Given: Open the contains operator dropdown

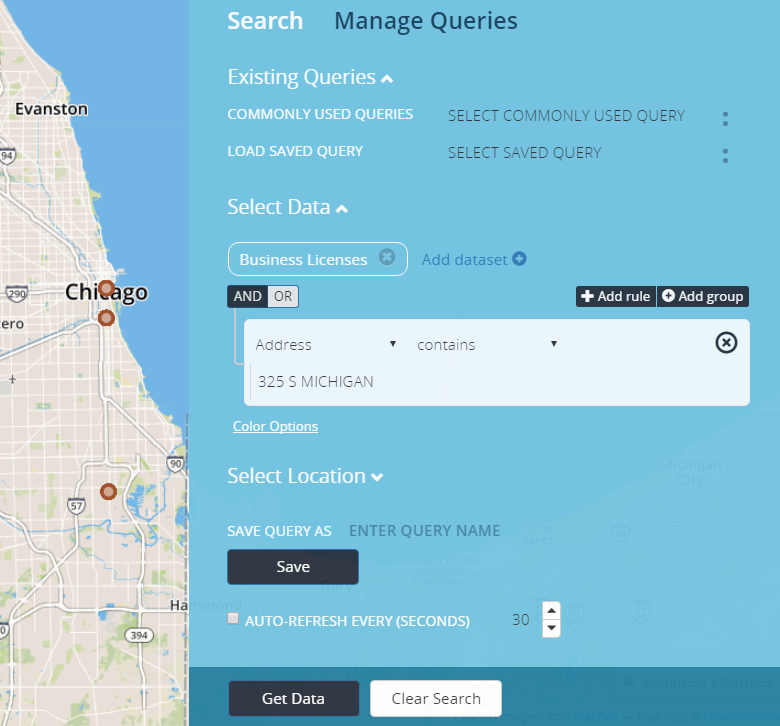Looking at the screenshot, I should click(x=486, y=344).
